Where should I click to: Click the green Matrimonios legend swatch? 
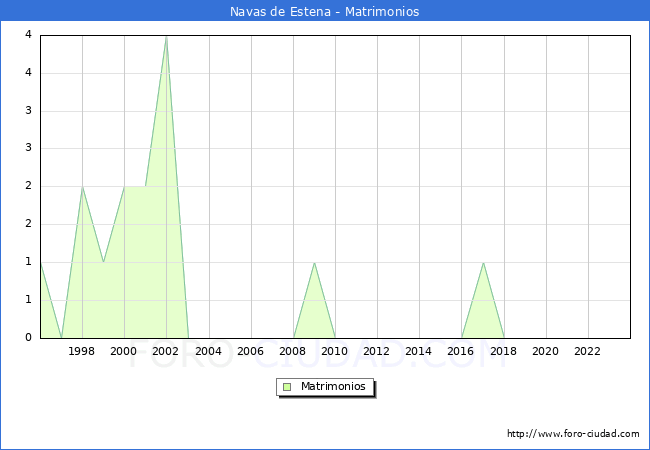tap(287, 387)
